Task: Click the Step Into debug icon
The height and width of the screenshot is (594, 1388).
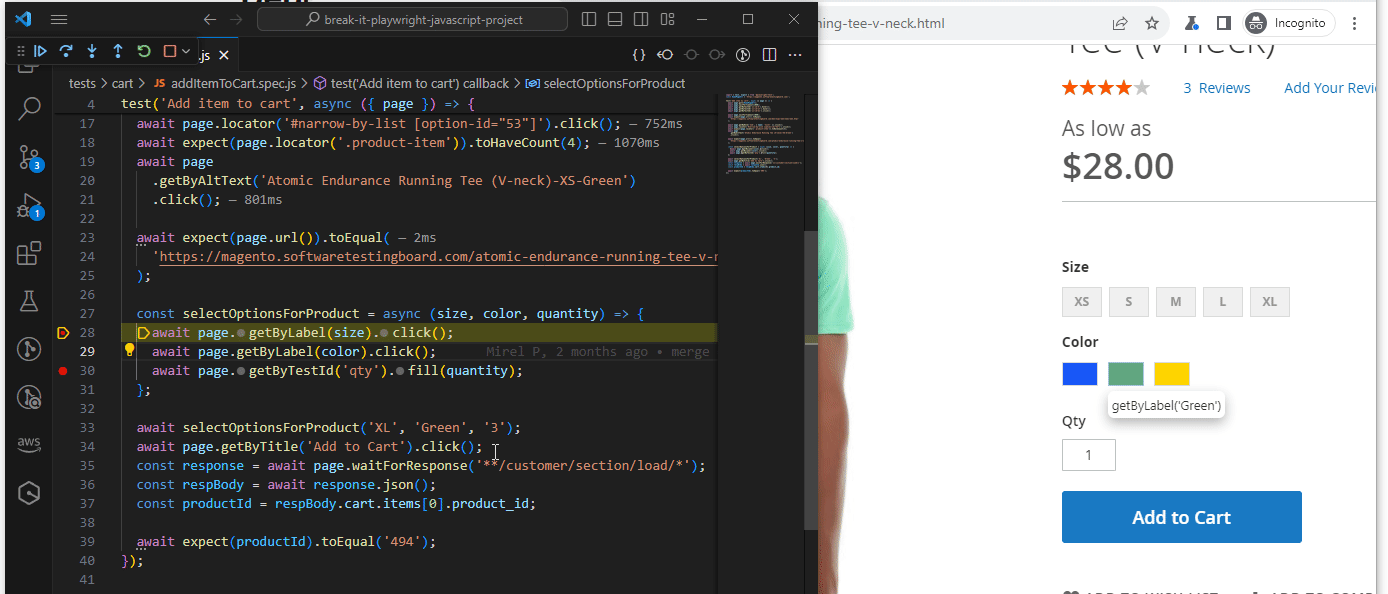Action: 92,51
